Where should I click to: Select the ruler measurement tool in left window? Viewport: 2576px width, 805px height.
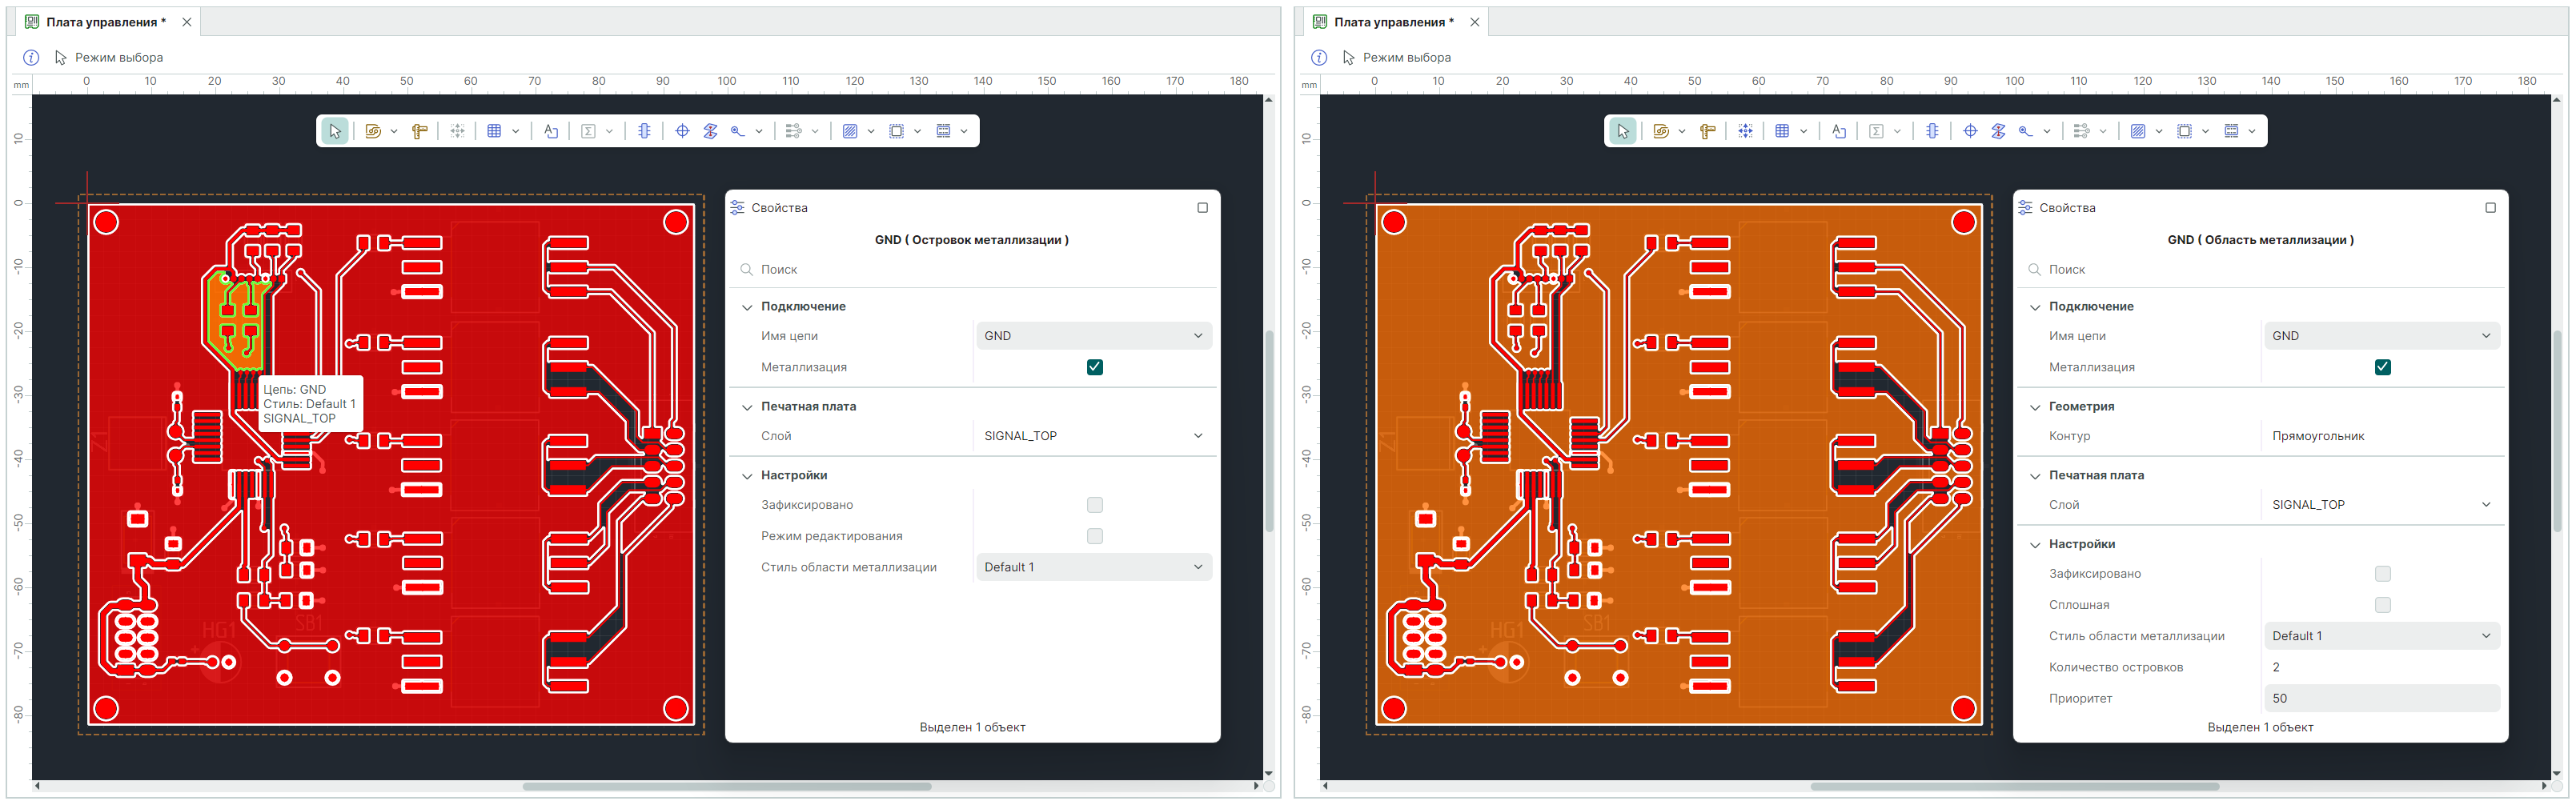[419, 131]
